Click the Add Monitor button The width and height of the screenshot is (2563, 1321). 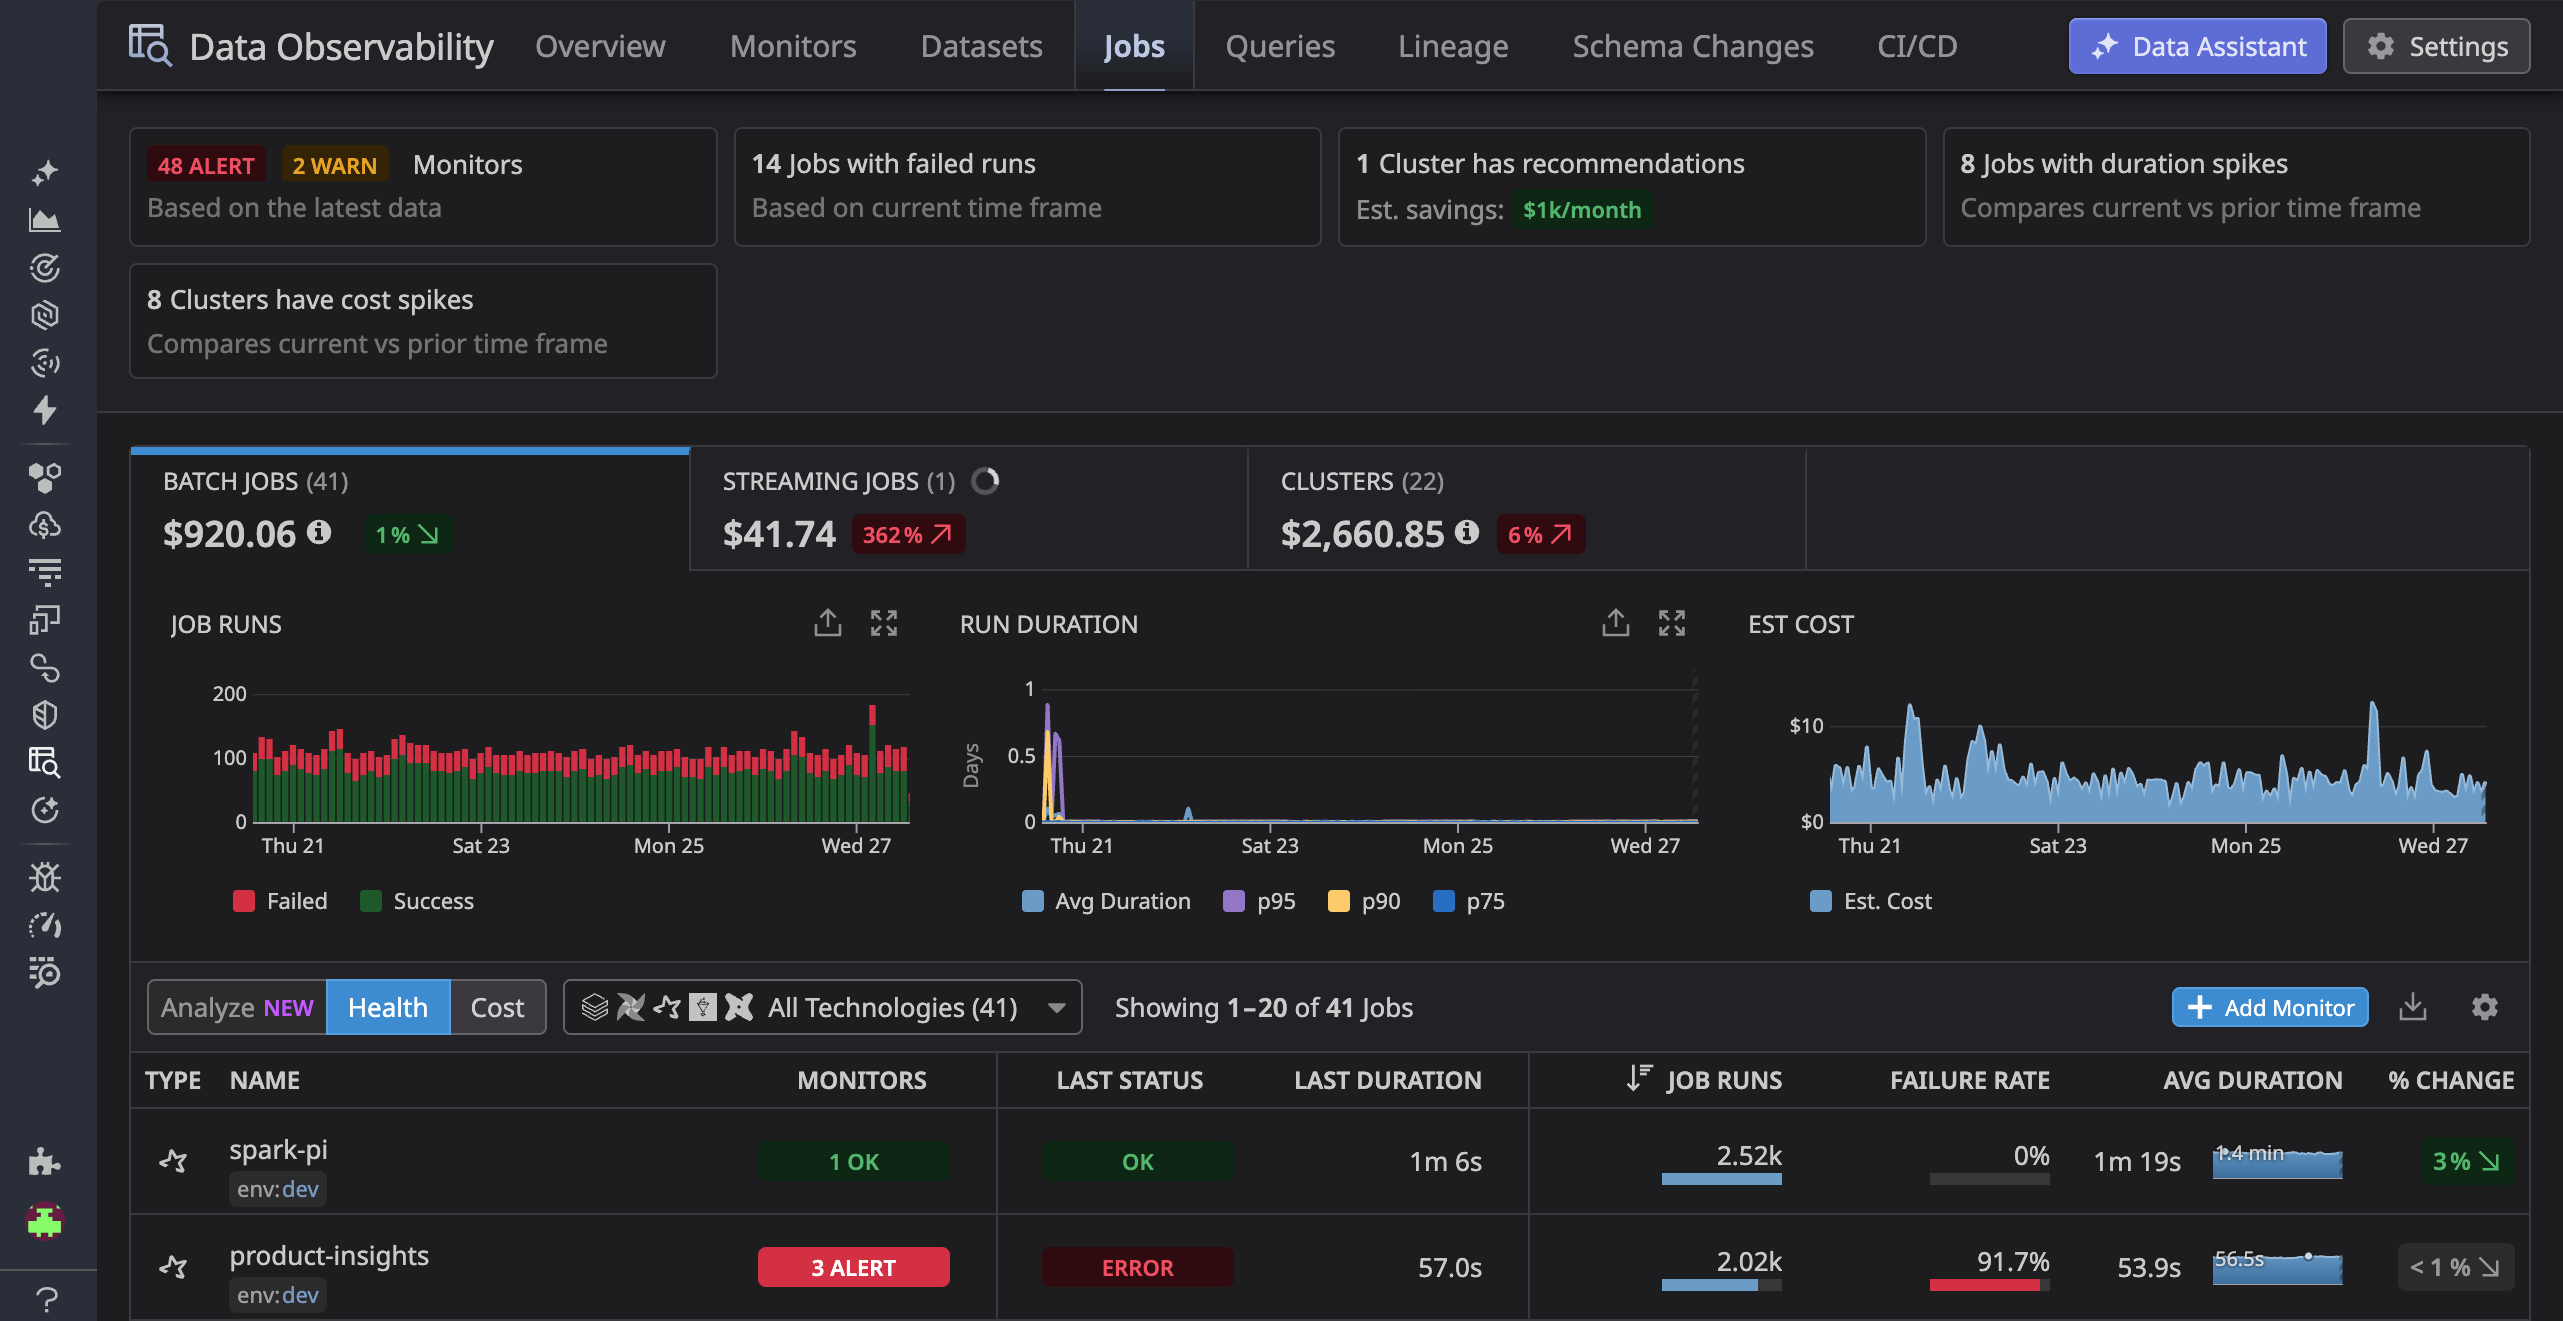[x=2270, y=1007]
